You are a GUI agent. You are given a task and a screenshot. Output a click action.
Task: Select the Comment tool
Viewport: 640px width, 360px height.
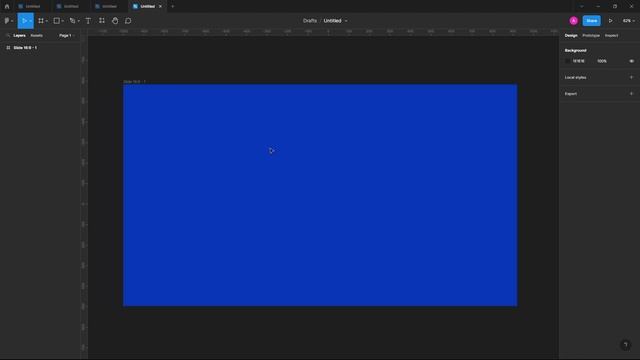tap(128, 21)
